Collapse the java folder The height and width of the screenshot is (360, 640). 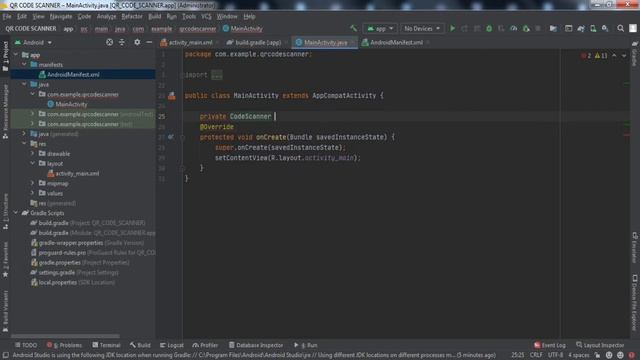click(x=24, y=84)
